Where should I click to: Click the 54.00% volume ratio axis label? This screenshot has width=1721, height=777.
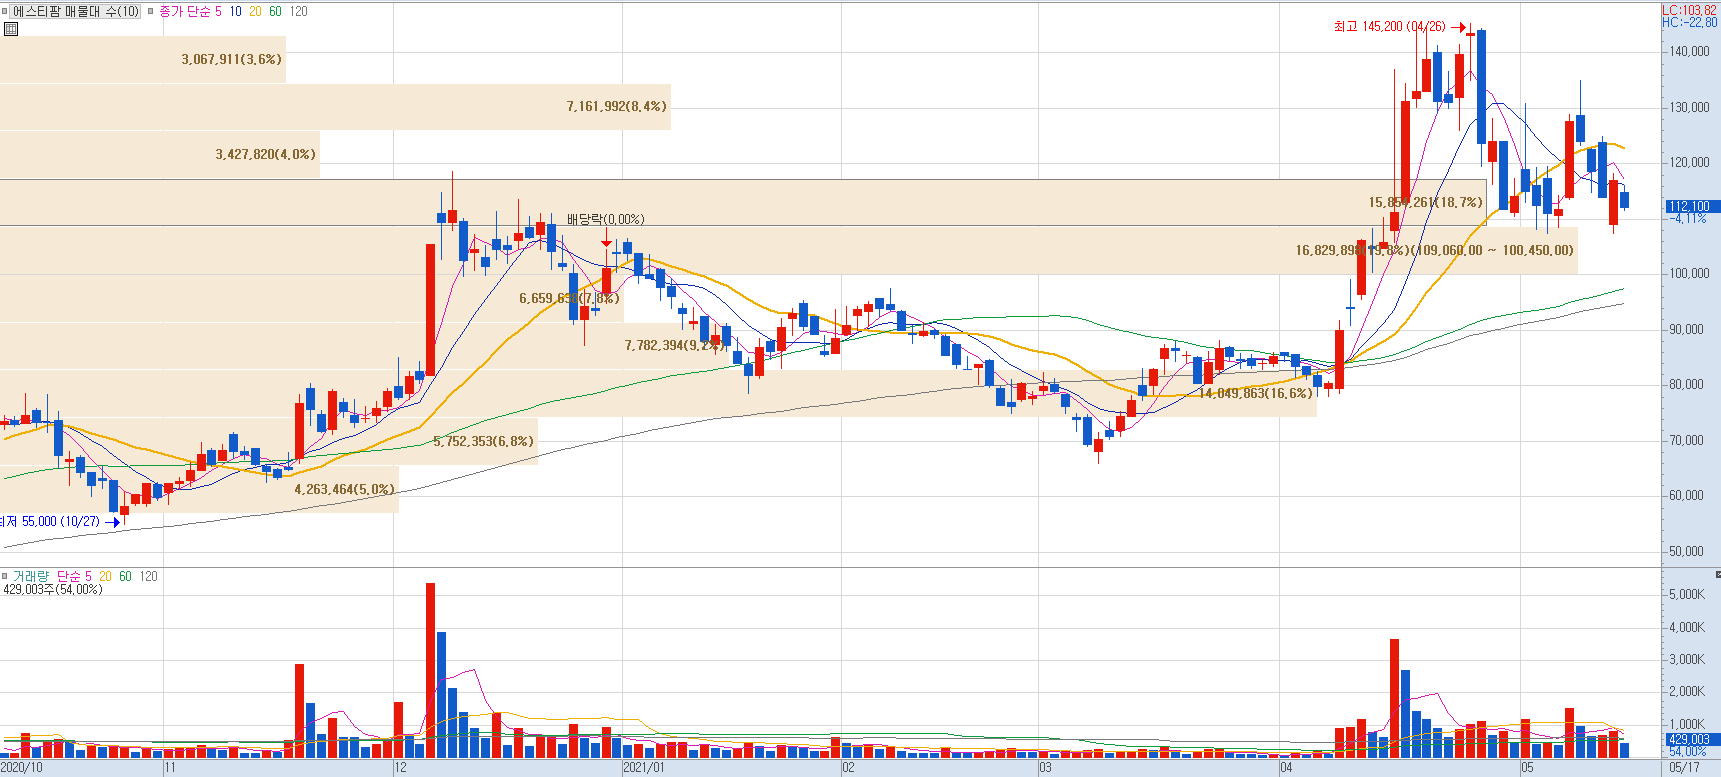tap(1688, 751)
